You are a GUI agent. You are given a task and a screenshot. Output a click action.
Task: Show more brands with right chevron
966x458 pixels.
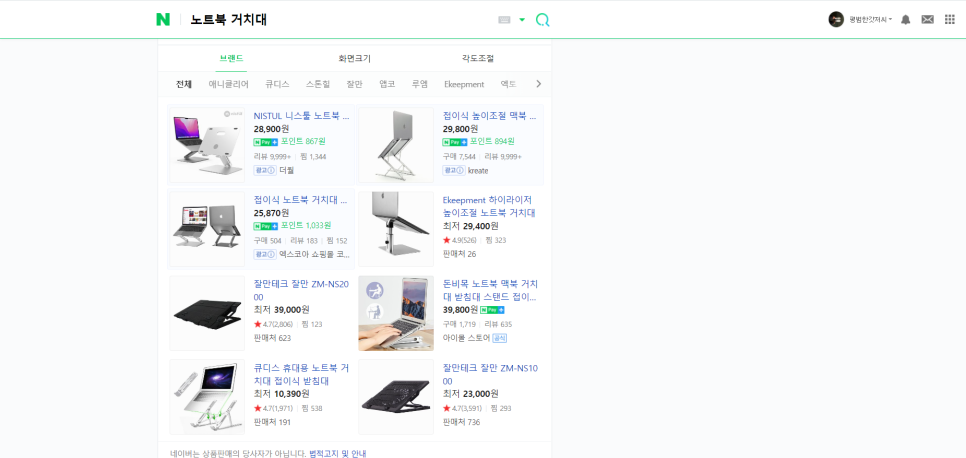(538, 84)
